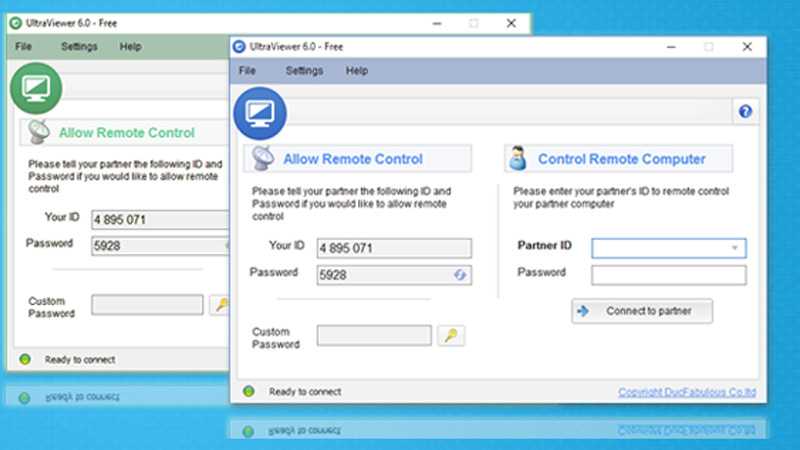
Task: Expand the Partner ID dropdown arrow
Action: point(735,248)
